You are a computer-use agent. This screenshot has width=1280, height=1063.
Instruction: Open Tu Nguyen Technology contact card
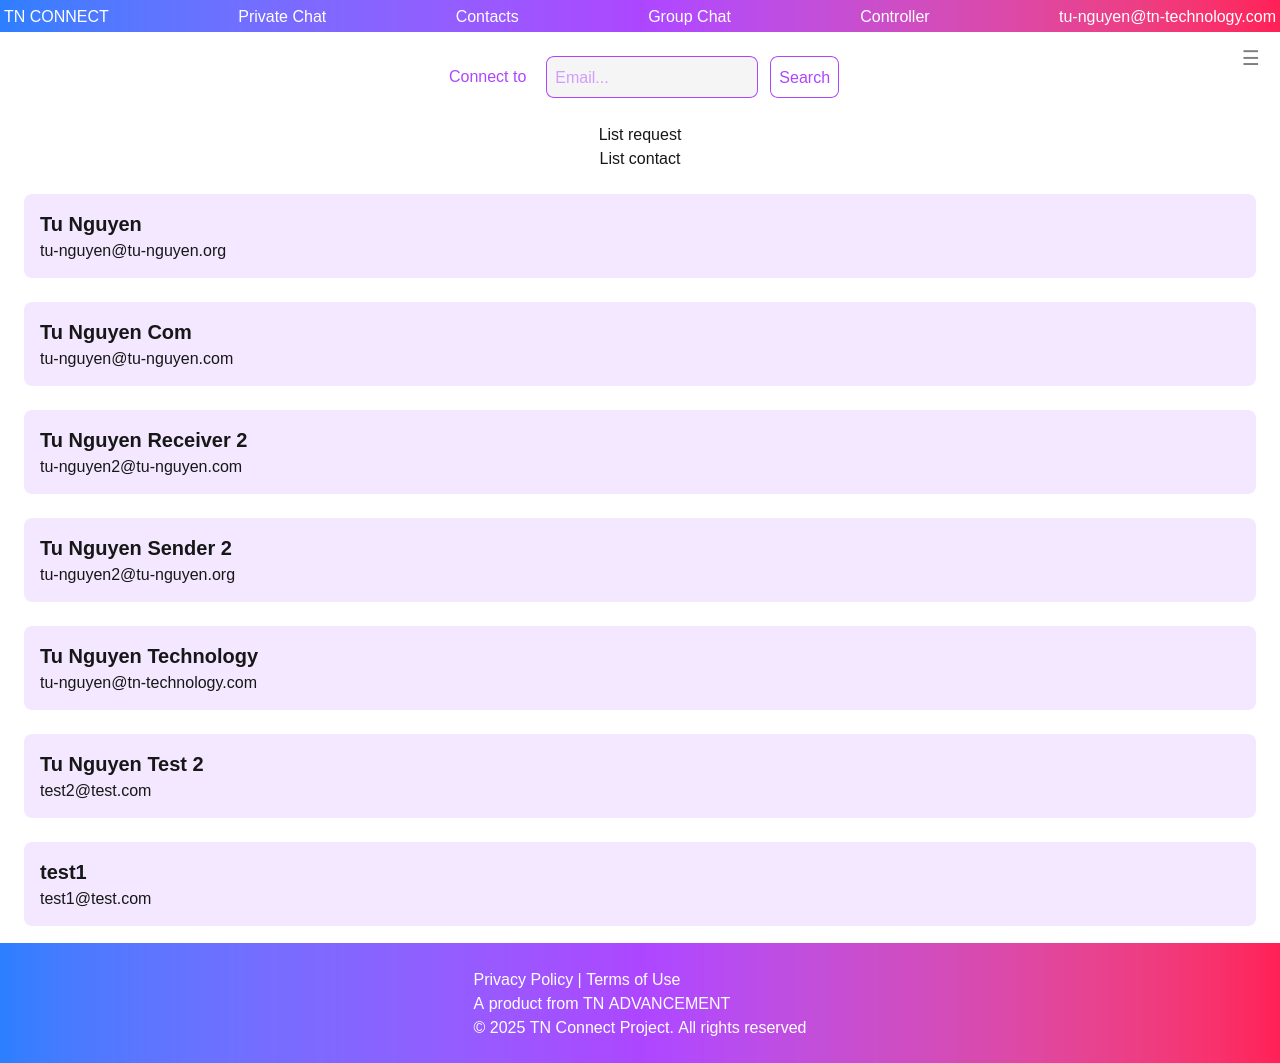[640, 668]
